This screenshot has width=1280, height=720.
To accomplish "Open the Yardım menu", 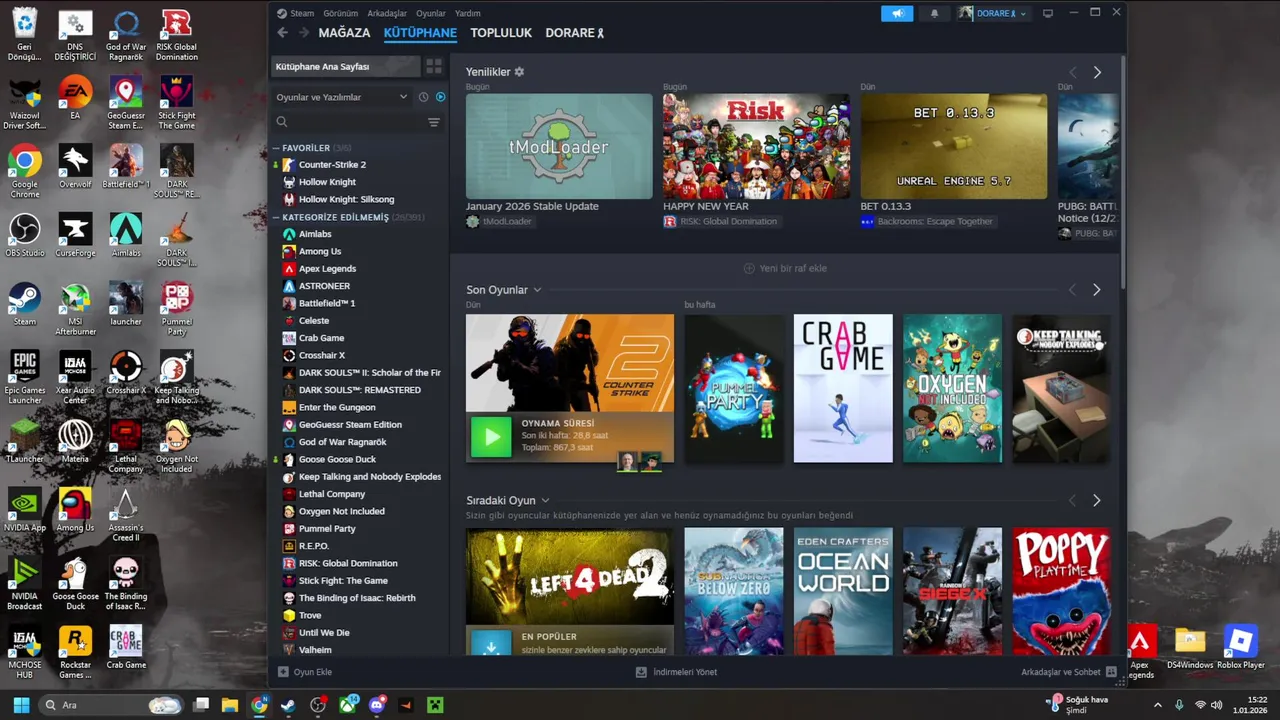I will pyautogui.click(x=468, y=13).
